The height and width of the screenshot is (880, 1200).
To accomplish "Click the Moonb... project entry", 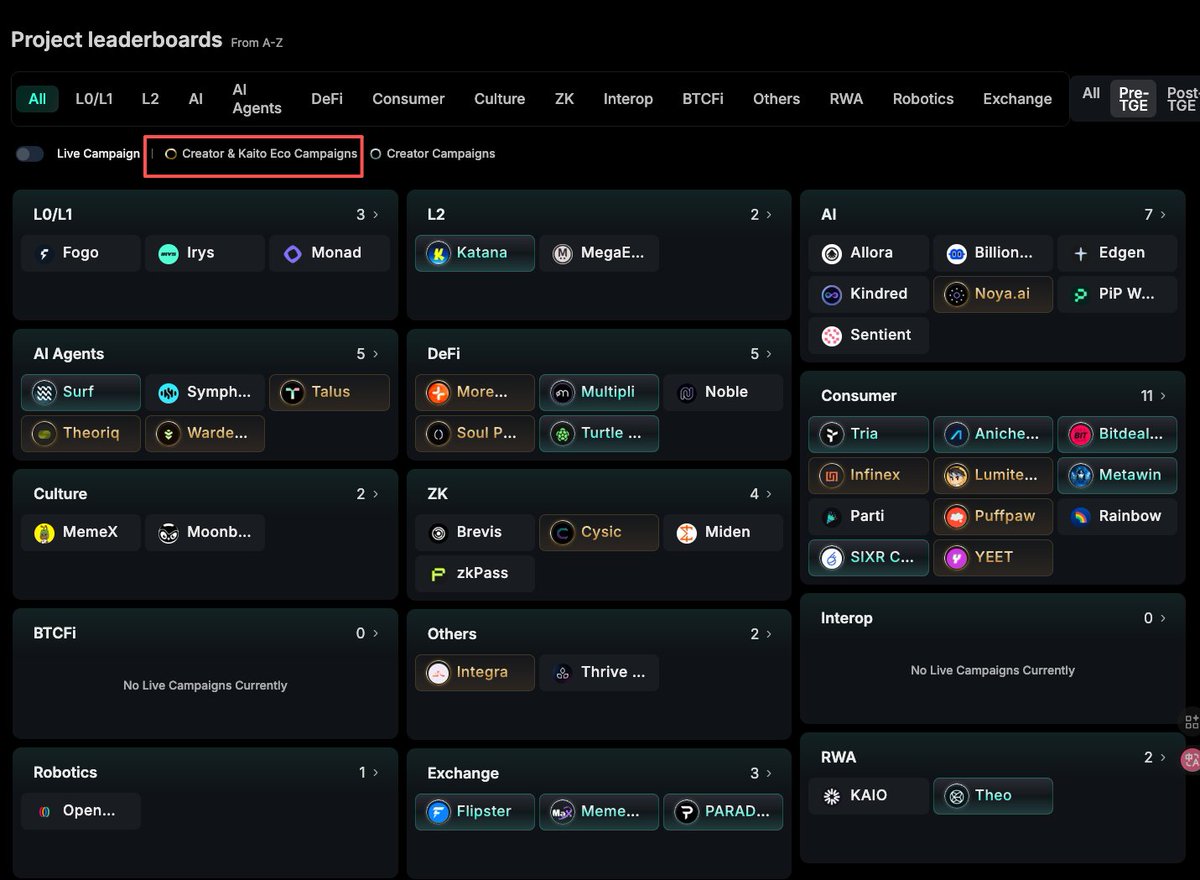I will [x=205, y=533].
